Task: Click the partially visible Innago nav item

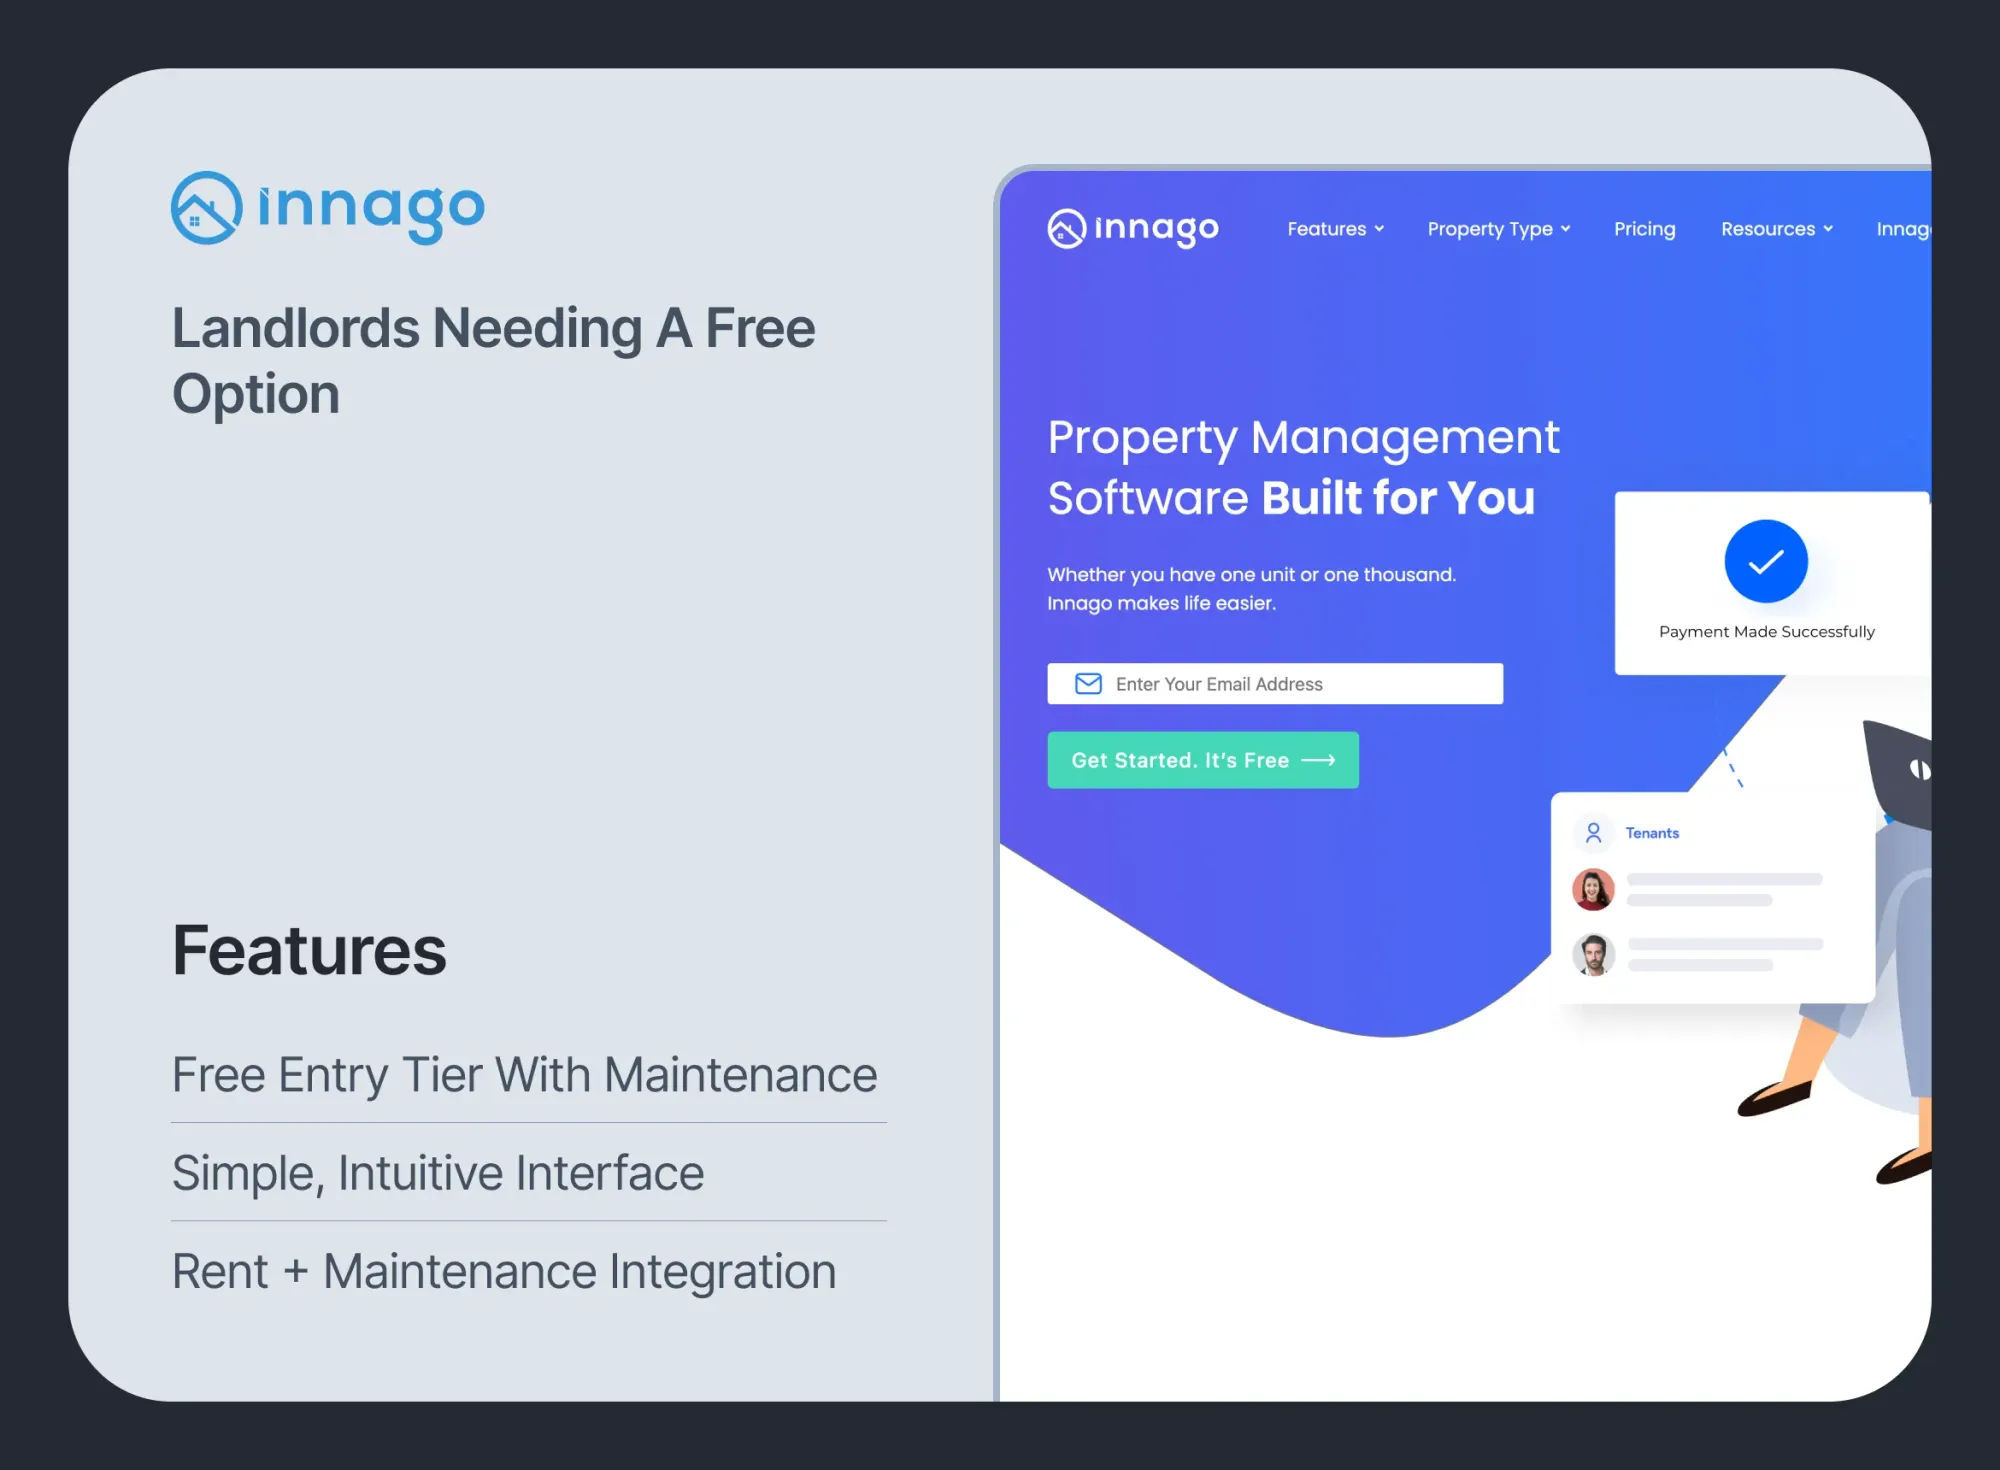Action: [1903, 229]
